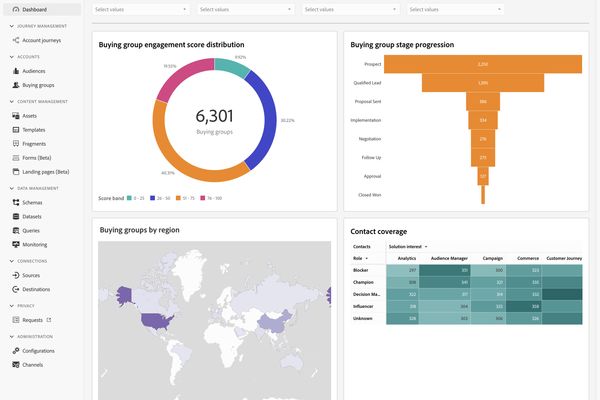Open the Templates page
This screenshot has height=400, width=600.
pyautogui.click(x=34, y=130)
